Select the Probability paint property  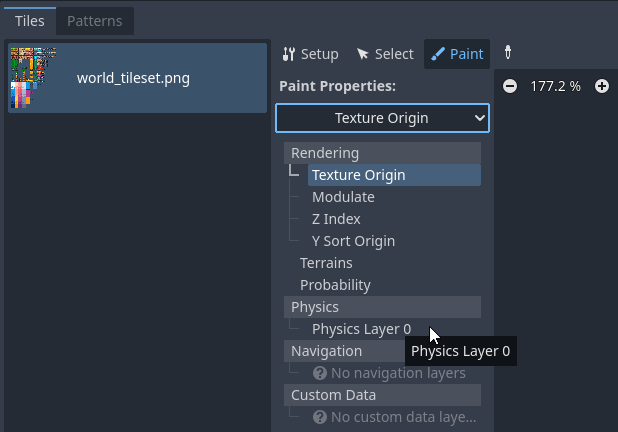tap(335, 285)
